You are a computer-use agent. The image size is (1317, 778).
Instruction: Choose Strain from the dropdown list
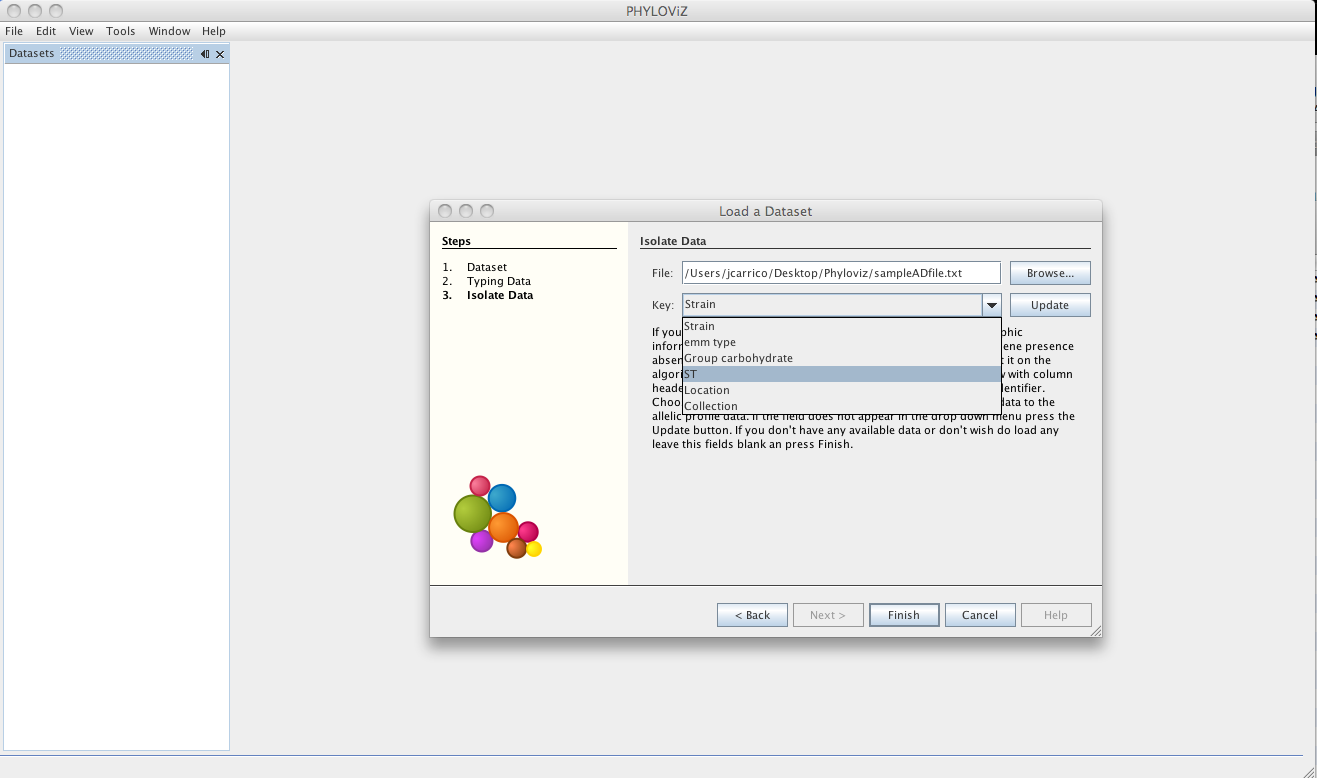tap(841, 326)
